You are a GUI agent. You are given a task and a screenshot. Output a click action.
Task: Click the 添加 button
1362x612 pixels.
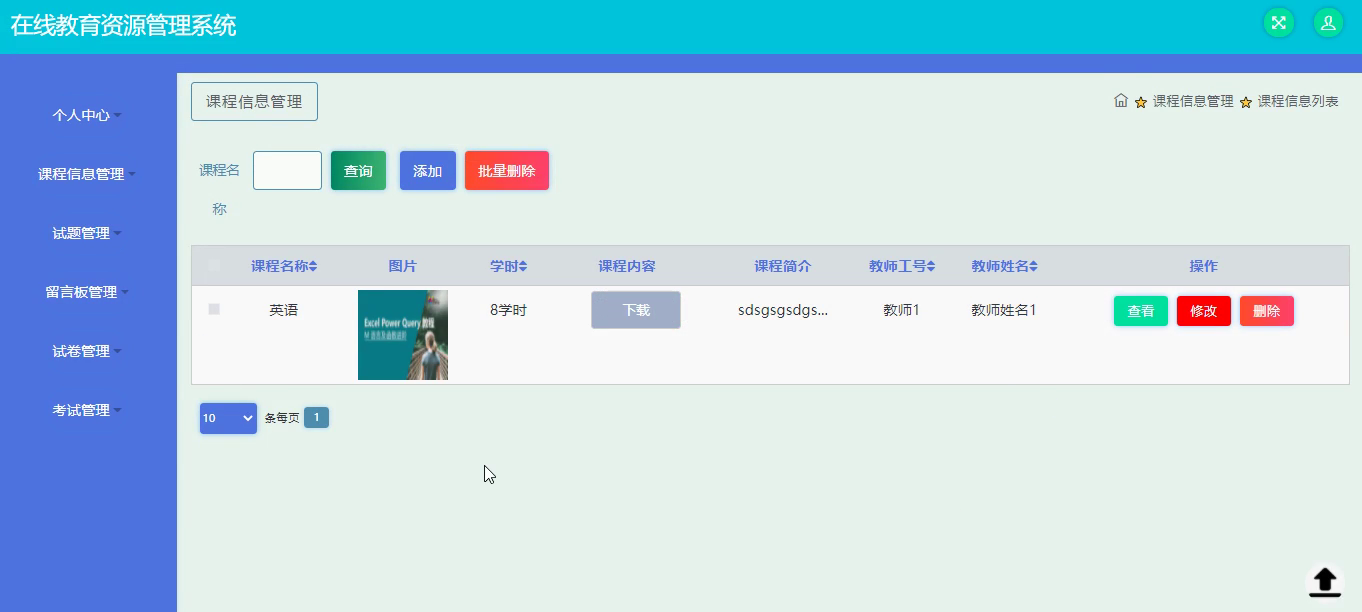[428, 171]
